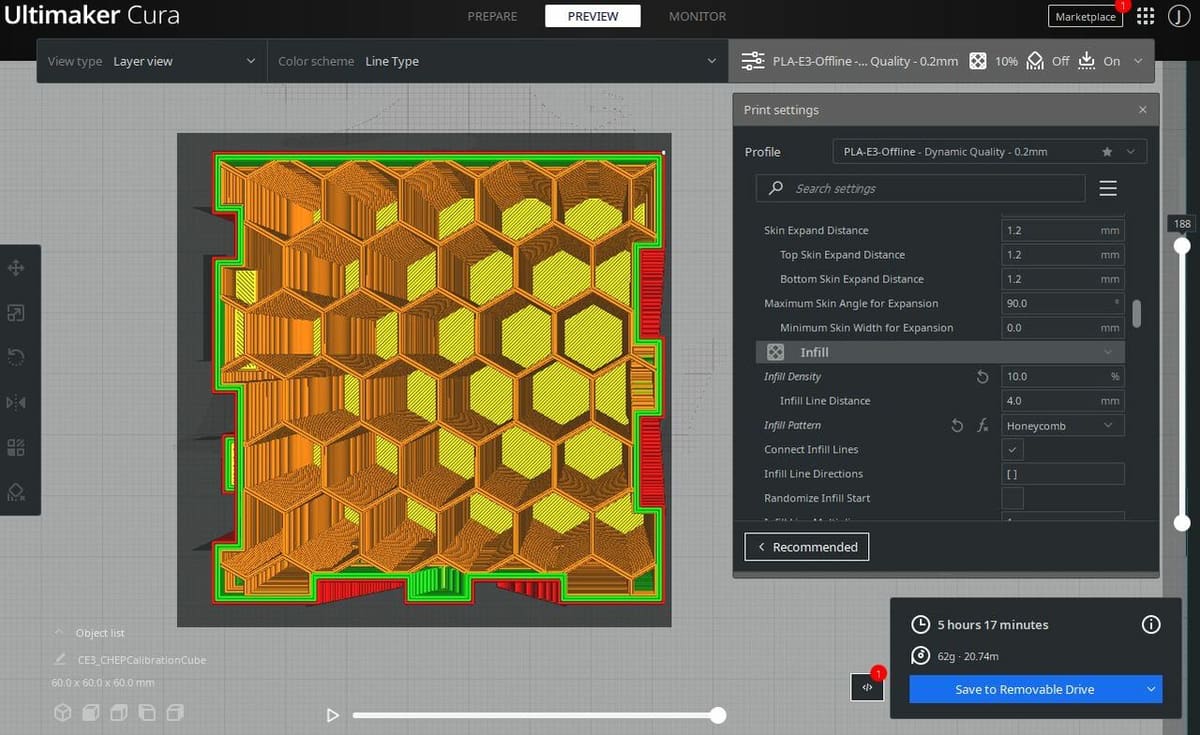Click the Infill Density value field

point(1063,377)
